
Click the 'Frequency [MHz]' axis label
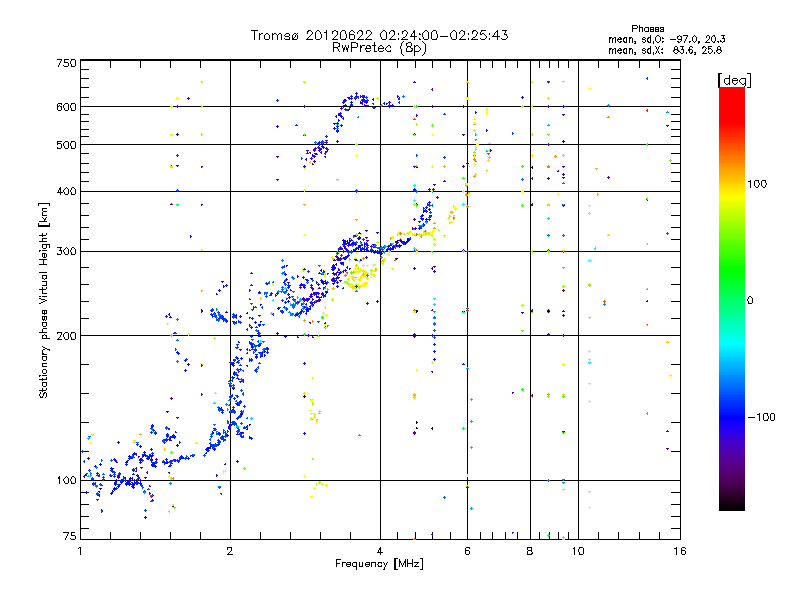[x=379, y=564]
